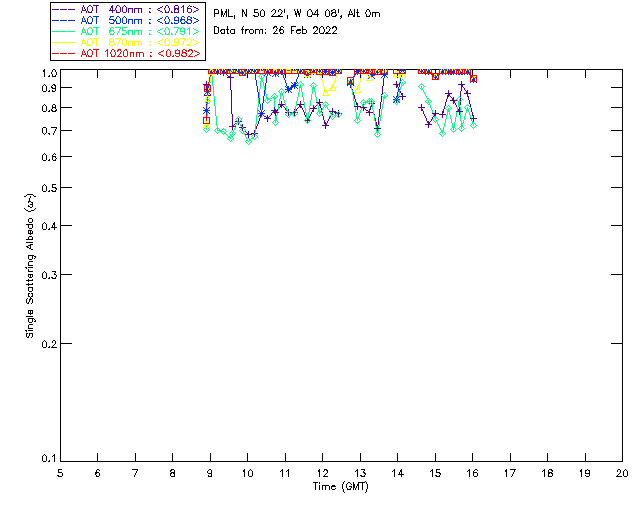
Task: Click the 0.9 y-axis tick label
Action: pyautogui.click(x=49, y=88)
